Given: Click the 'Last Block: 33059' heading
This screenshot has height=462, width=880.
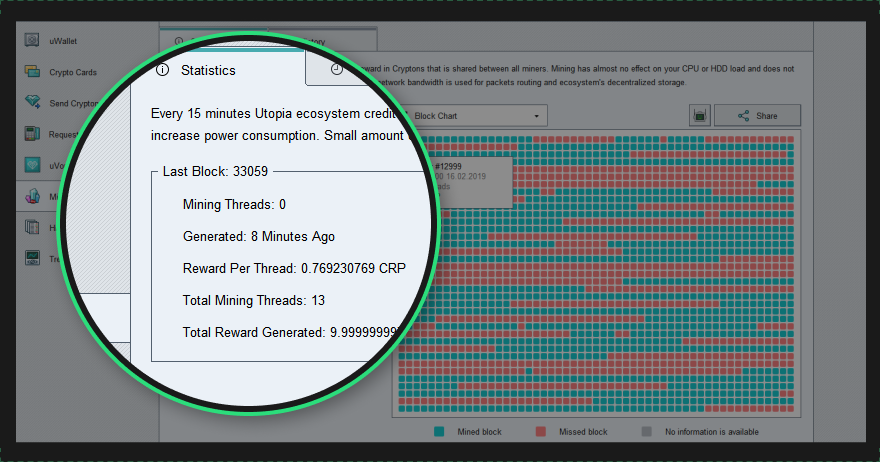Looking at the screenshot, I should tap(215, 171).
